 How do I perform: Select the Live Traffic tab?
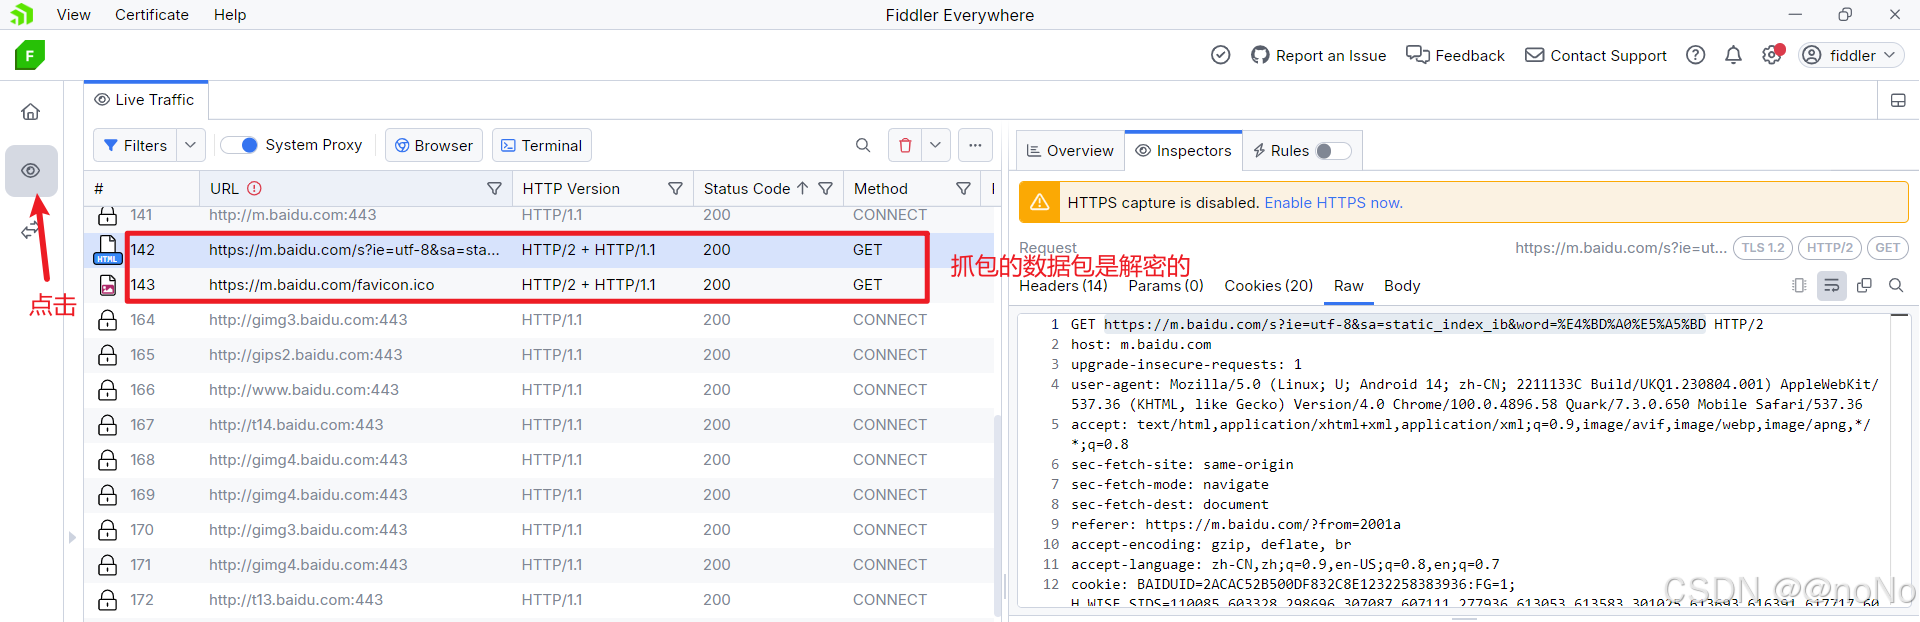[x=145, y=100]
